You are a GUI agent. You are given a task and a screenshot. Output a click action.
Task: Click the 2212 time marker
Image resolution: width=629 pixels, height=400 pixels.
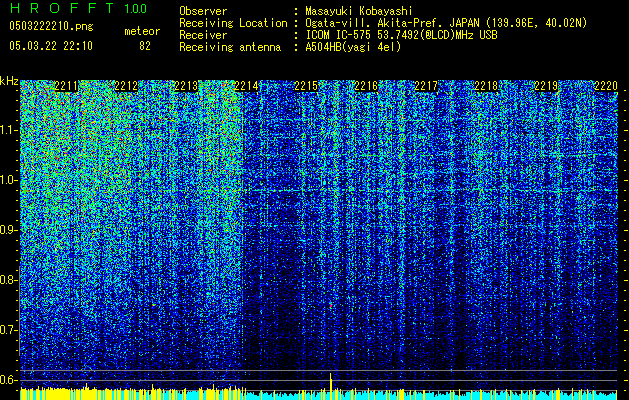pos(126,86)
